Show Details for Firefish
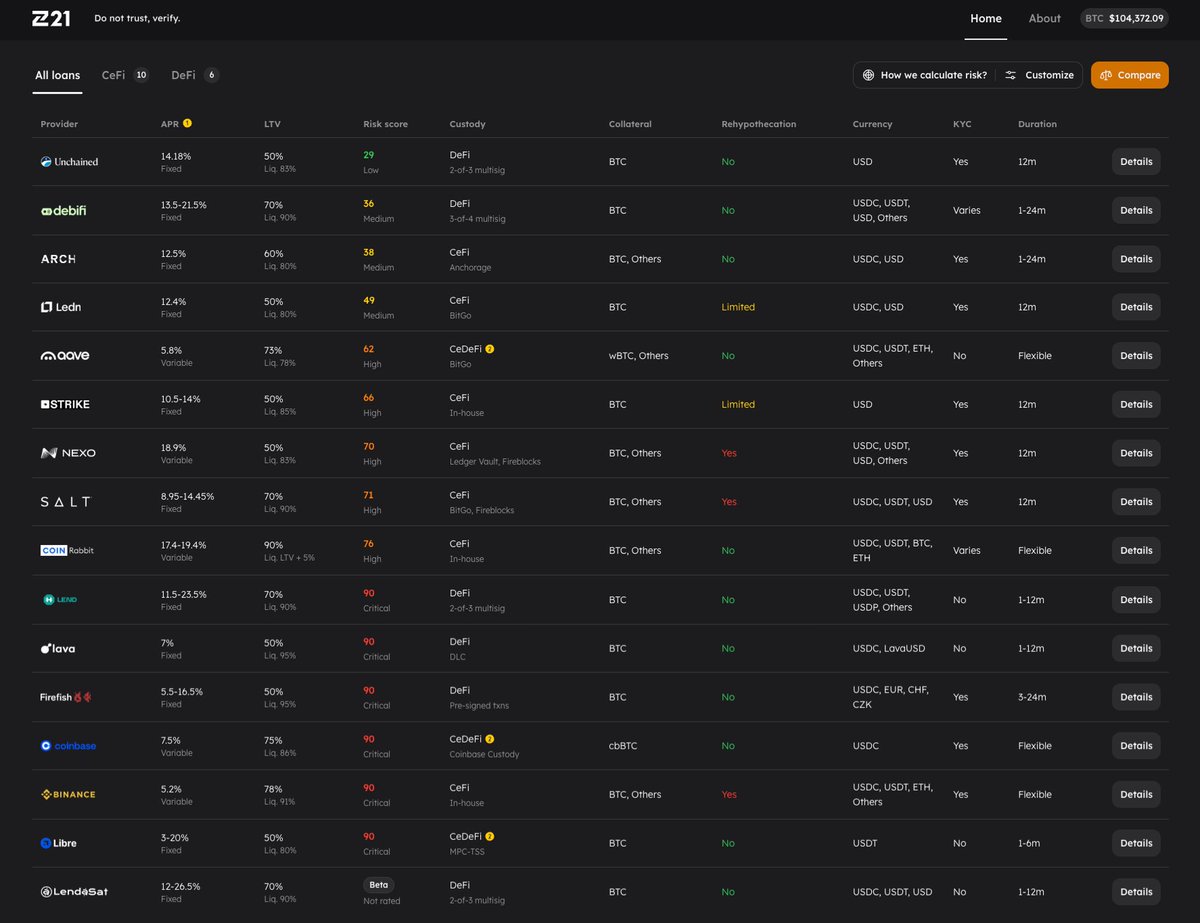The height and width of the screenshot is (923, 1200). pos(1136,697)
